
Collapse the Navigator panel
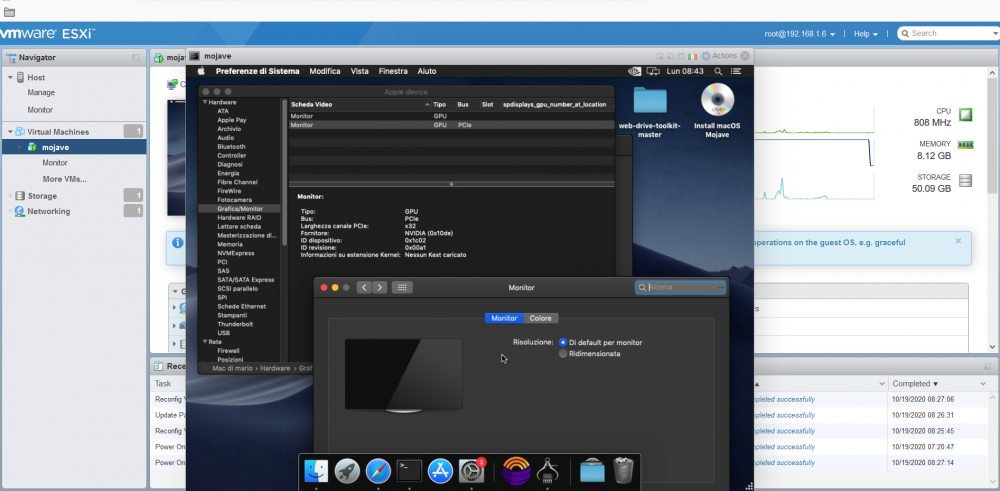click(x=136, y=57)
